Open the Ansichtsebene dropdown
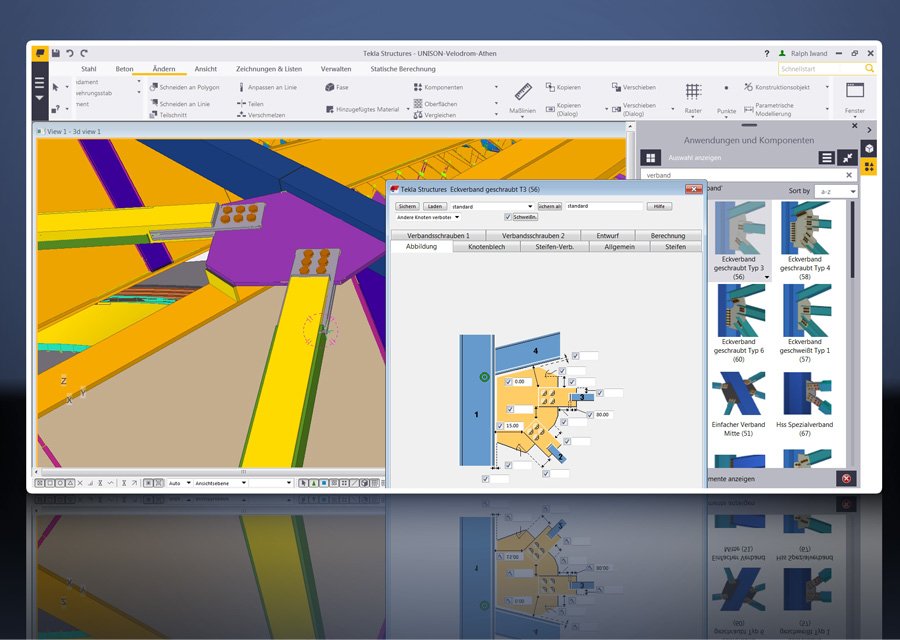Image resolution: width=900 pixels, height=640 pixels. [x=220, y=483]
